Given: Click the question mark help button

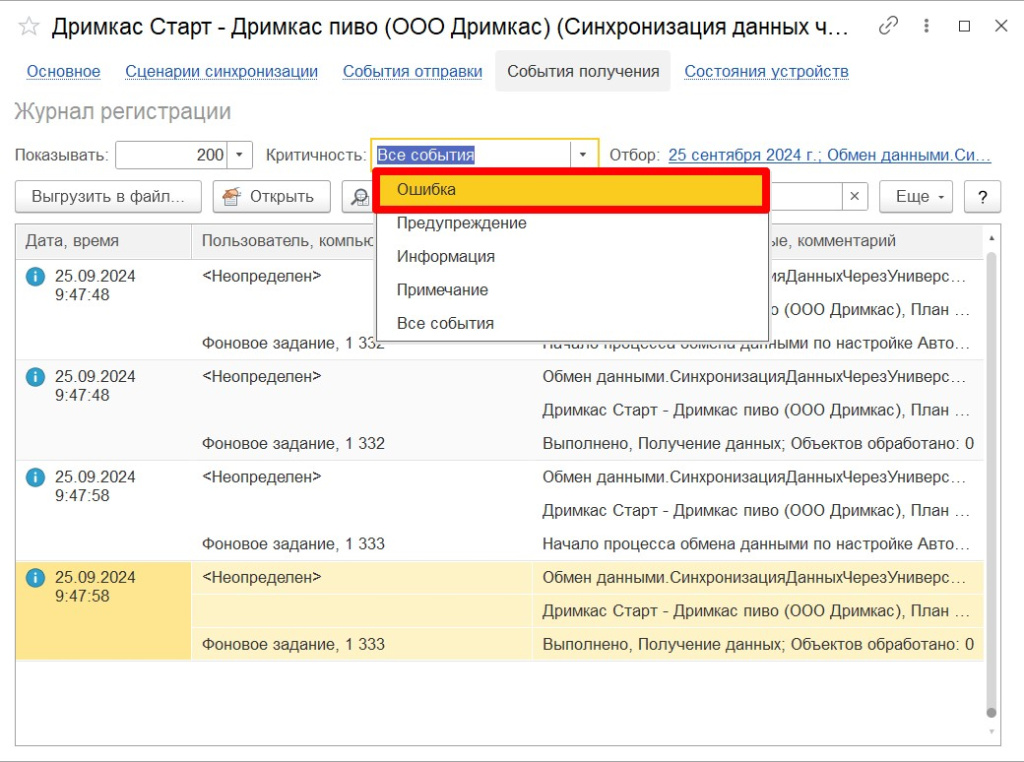Looking at the screenshot, I should tap(982, 197).
